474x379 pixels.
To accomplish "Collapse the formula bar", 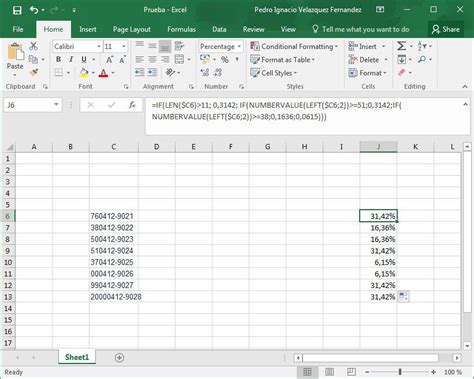I will click(465, 105).
